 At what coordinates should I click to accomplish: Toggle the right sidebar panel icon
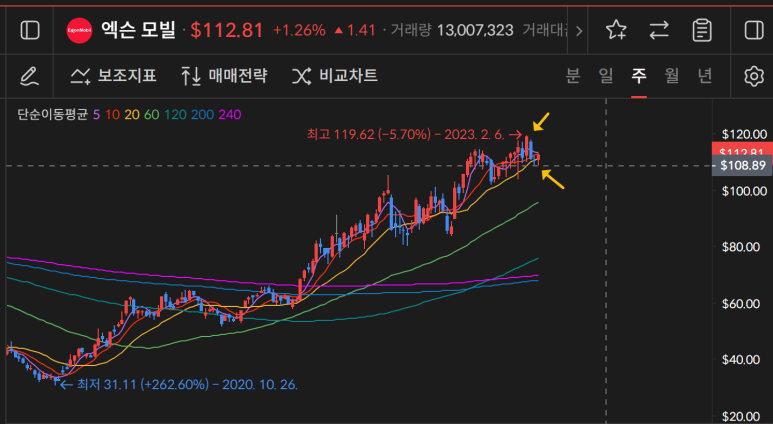click(x=753, y=31)
